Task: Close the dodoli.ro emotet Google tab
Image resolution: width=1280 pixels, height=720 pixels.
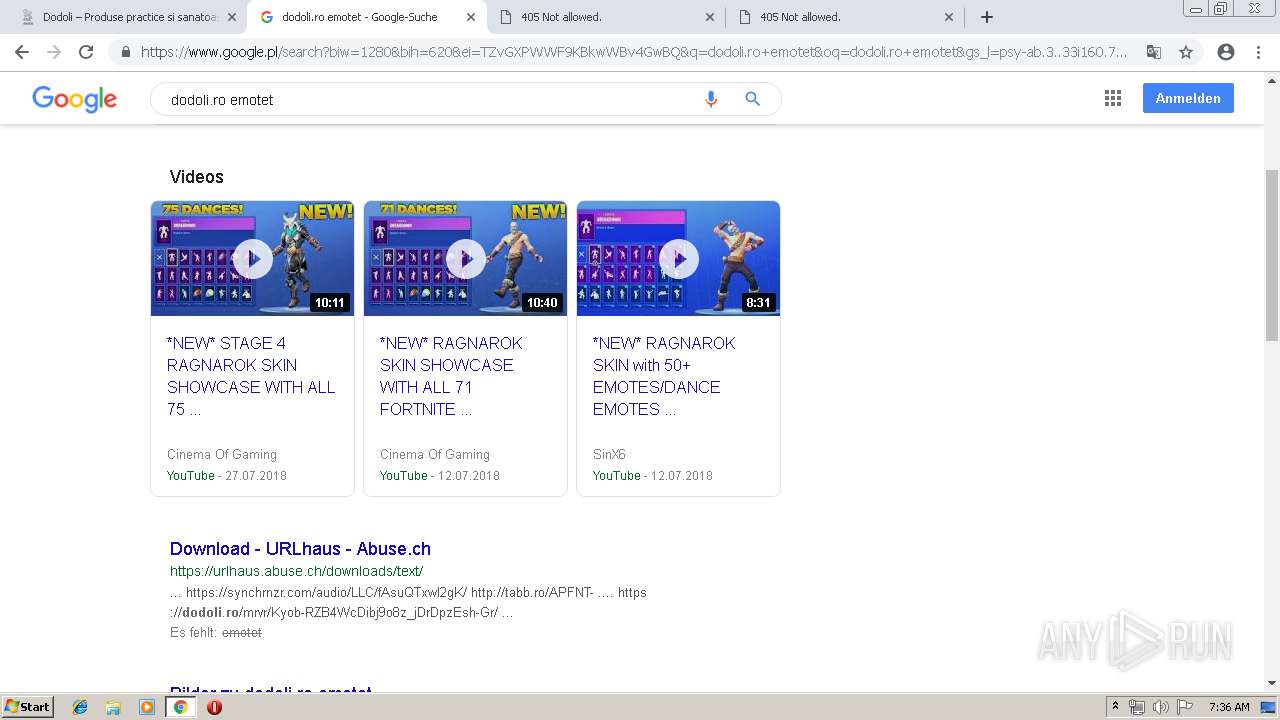Action: (471, 17)
